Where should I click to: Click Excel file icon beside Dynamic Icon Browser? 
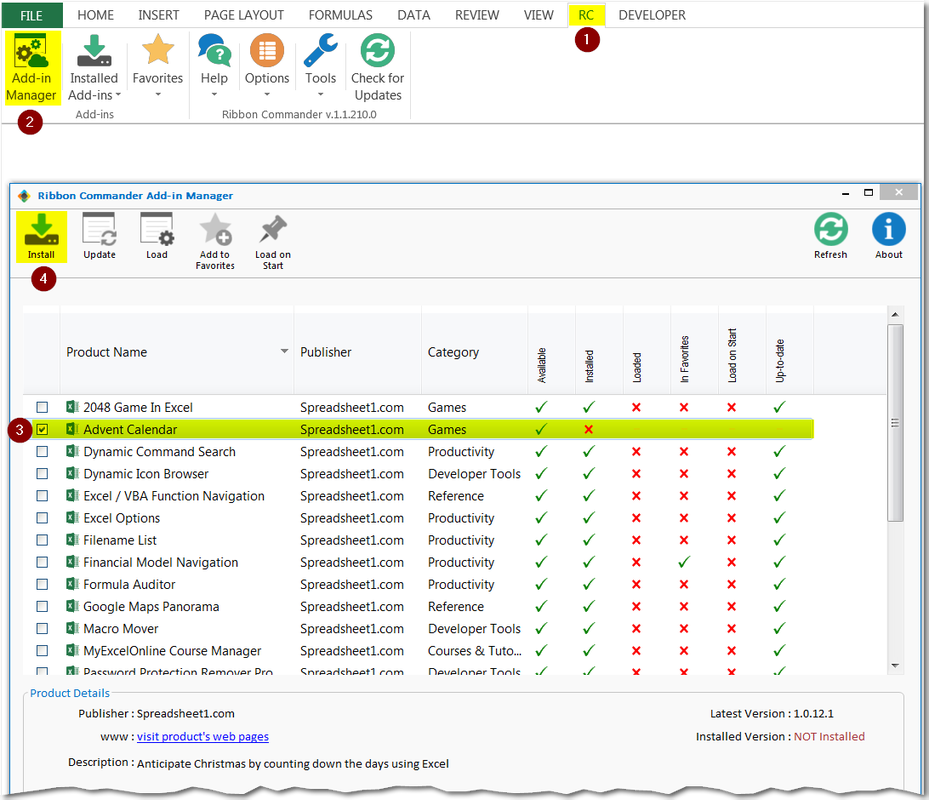pos(72,473)
